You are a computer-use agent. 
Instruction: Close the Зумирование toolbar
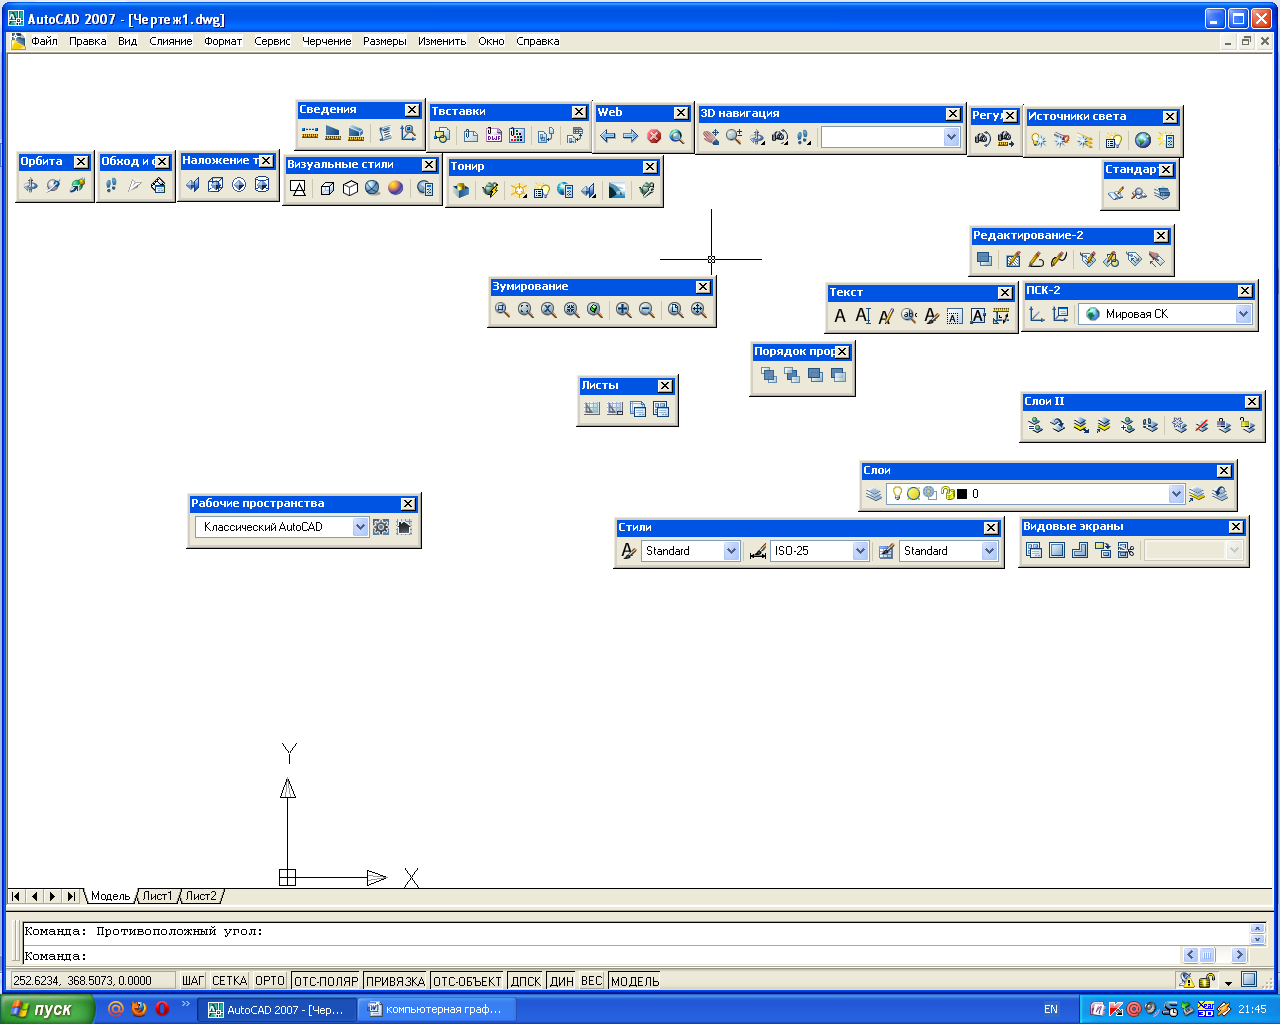[x=703, y=287]
